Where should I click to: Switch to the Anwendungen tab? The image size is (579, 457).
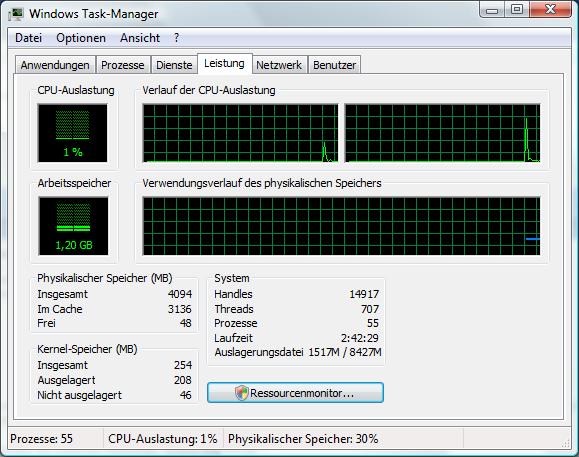55,65
